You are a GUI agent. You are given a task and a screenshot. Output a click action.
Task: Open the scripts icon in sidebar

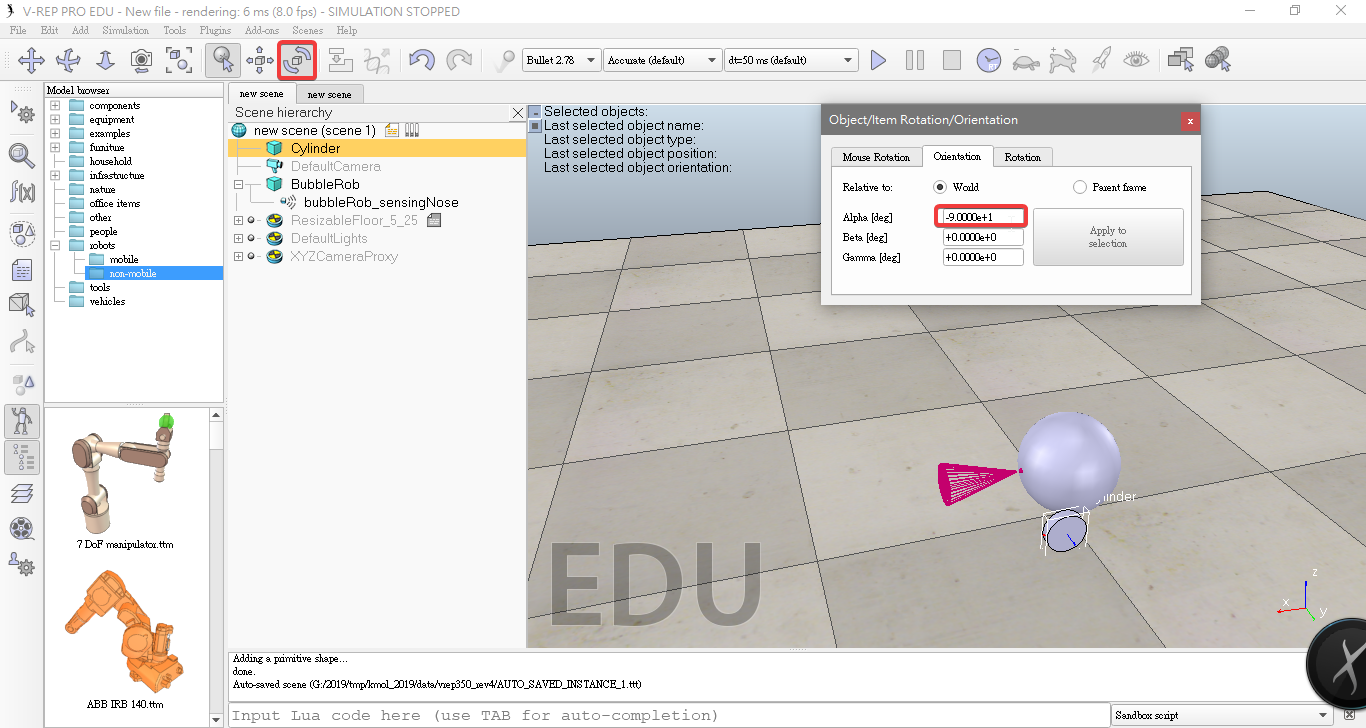pyautogui.click(x=22, y=270)
